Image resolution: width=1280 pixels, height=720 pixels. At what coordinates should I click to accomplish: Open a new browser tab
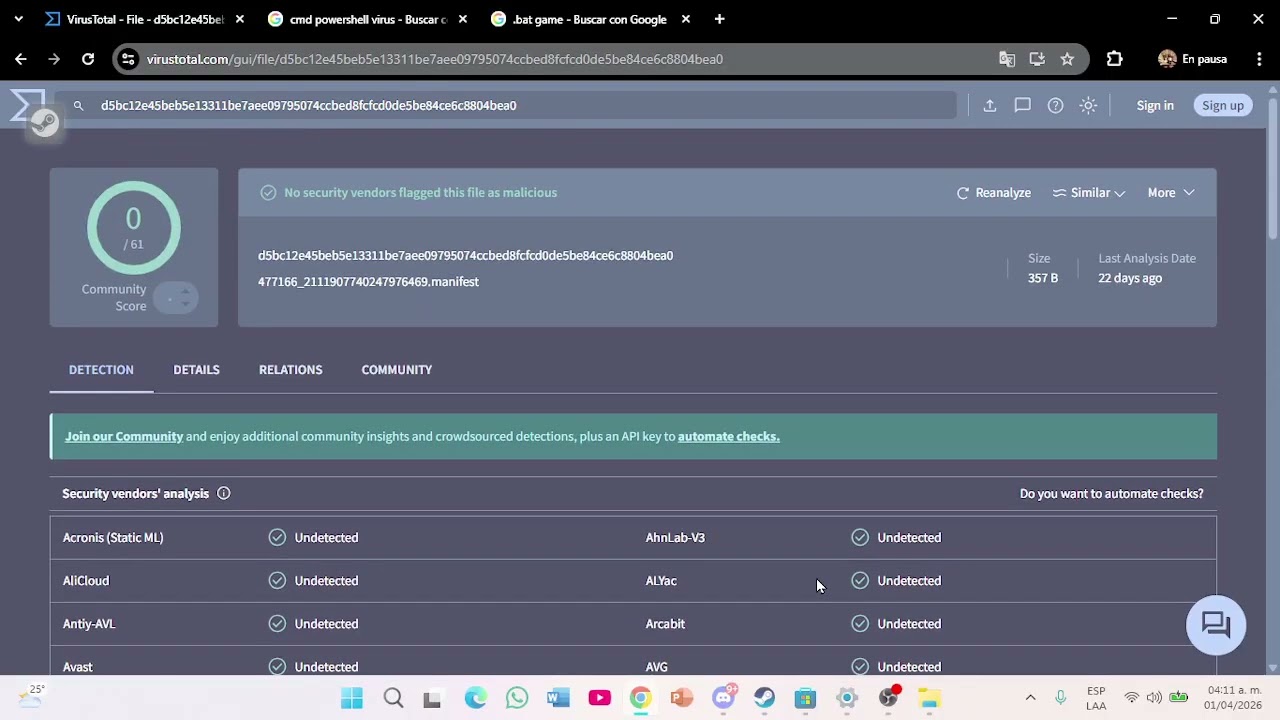click(719, 19)
